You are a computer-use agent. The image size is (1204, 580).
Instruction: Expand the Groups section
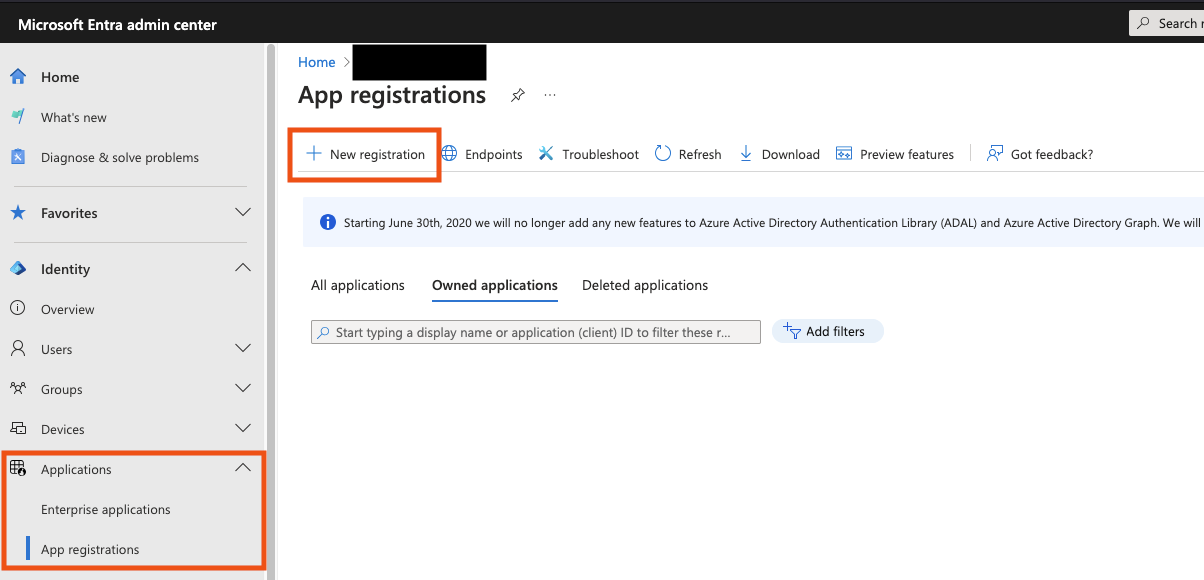point(242,388)
